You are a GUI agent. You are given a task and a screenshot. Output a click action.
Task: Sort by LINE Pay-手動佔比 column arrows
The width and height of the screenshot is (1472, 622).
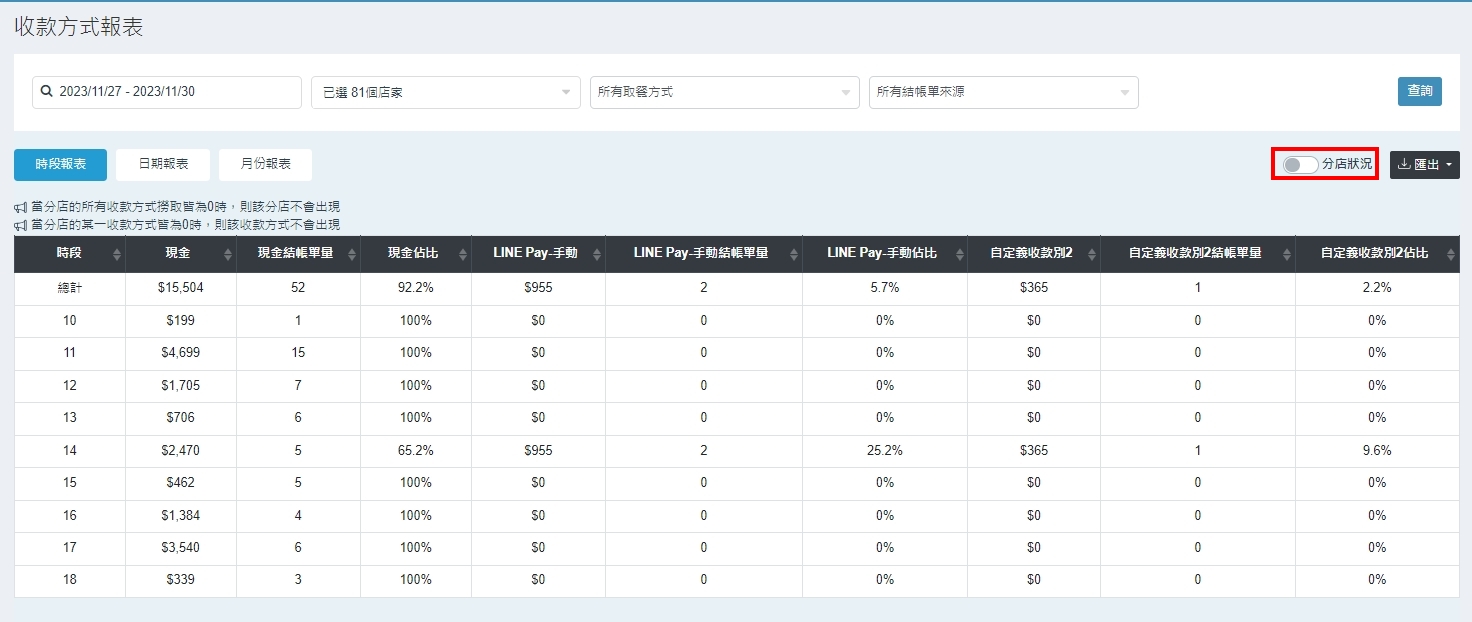click(959, 254)
